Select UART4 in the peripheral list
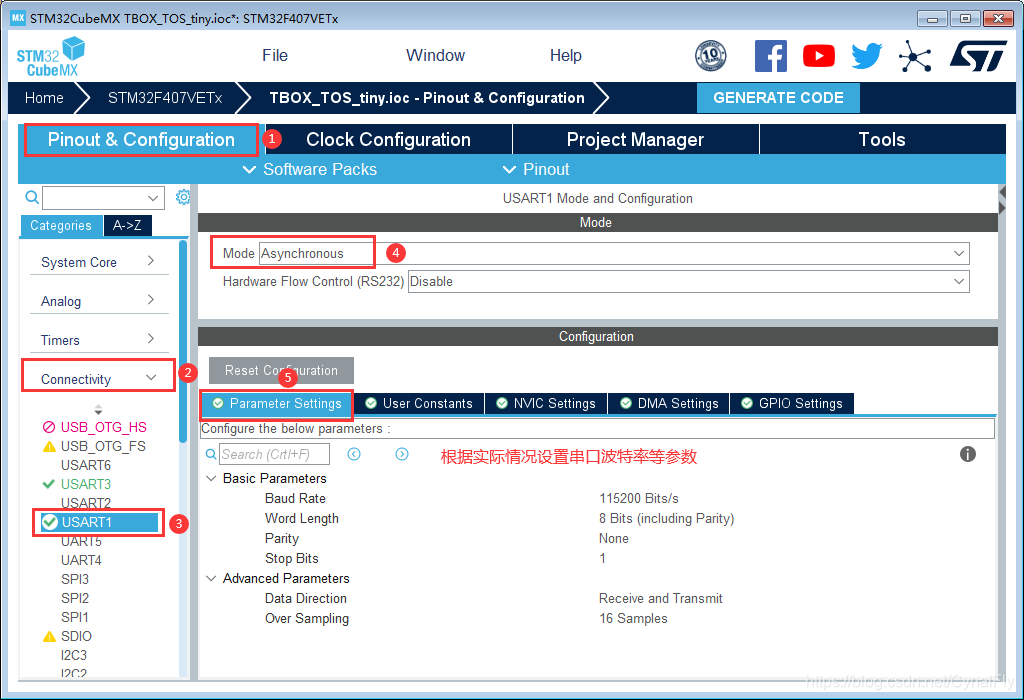Viewport: 1024px width, 700px height. (x=82, y=560)
